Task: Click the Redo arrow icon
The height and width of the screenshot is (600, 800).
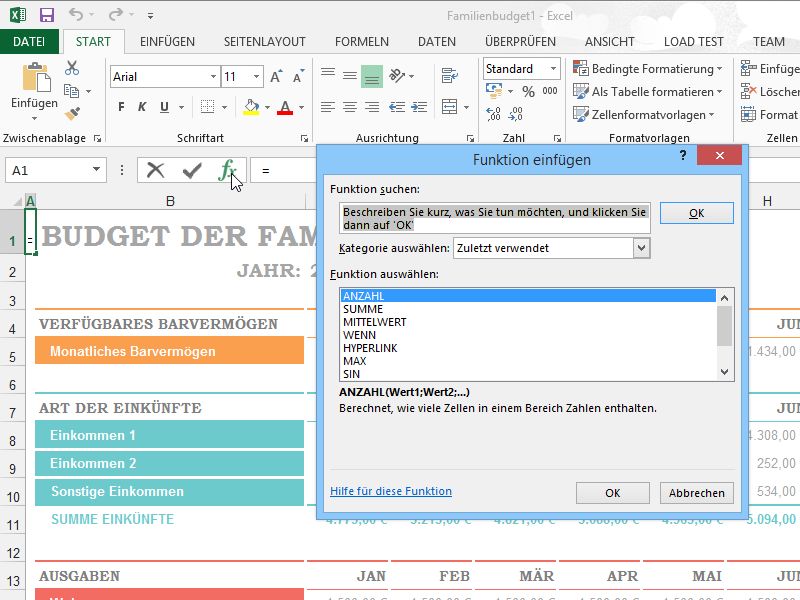Action: 115,15
